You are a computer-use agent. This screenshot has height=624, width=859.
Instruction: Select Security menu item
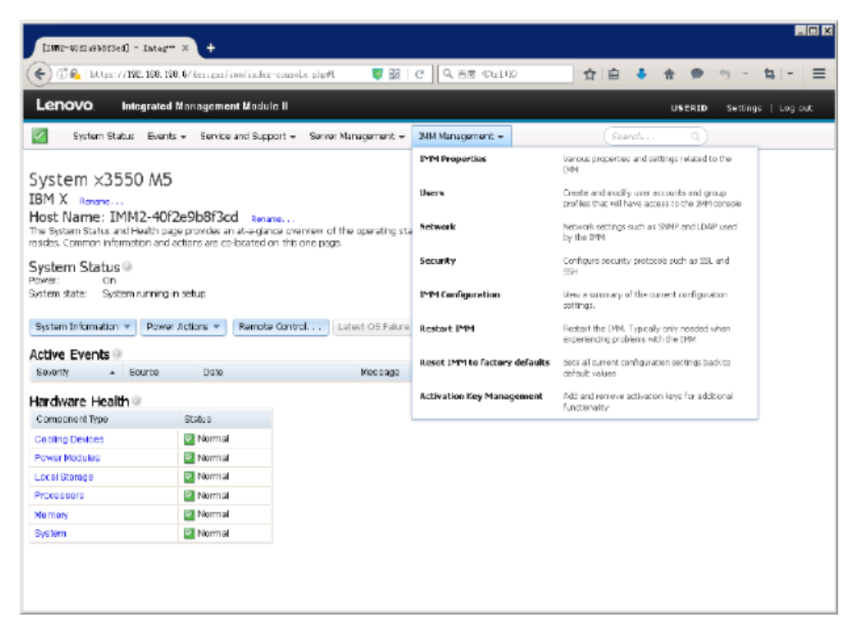click(437, 261)
